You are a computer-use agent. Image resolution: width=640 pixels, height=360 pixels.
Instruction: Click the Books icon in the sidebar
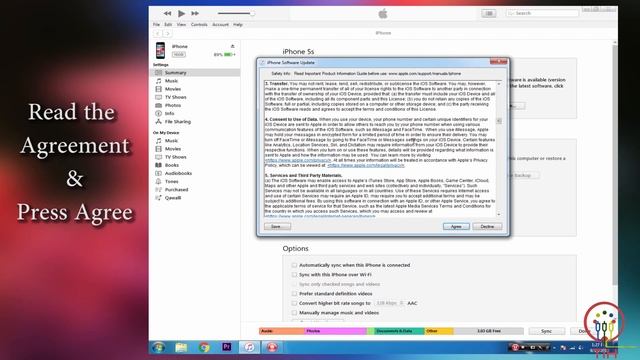pyautogui.click(x=159, y=165)
